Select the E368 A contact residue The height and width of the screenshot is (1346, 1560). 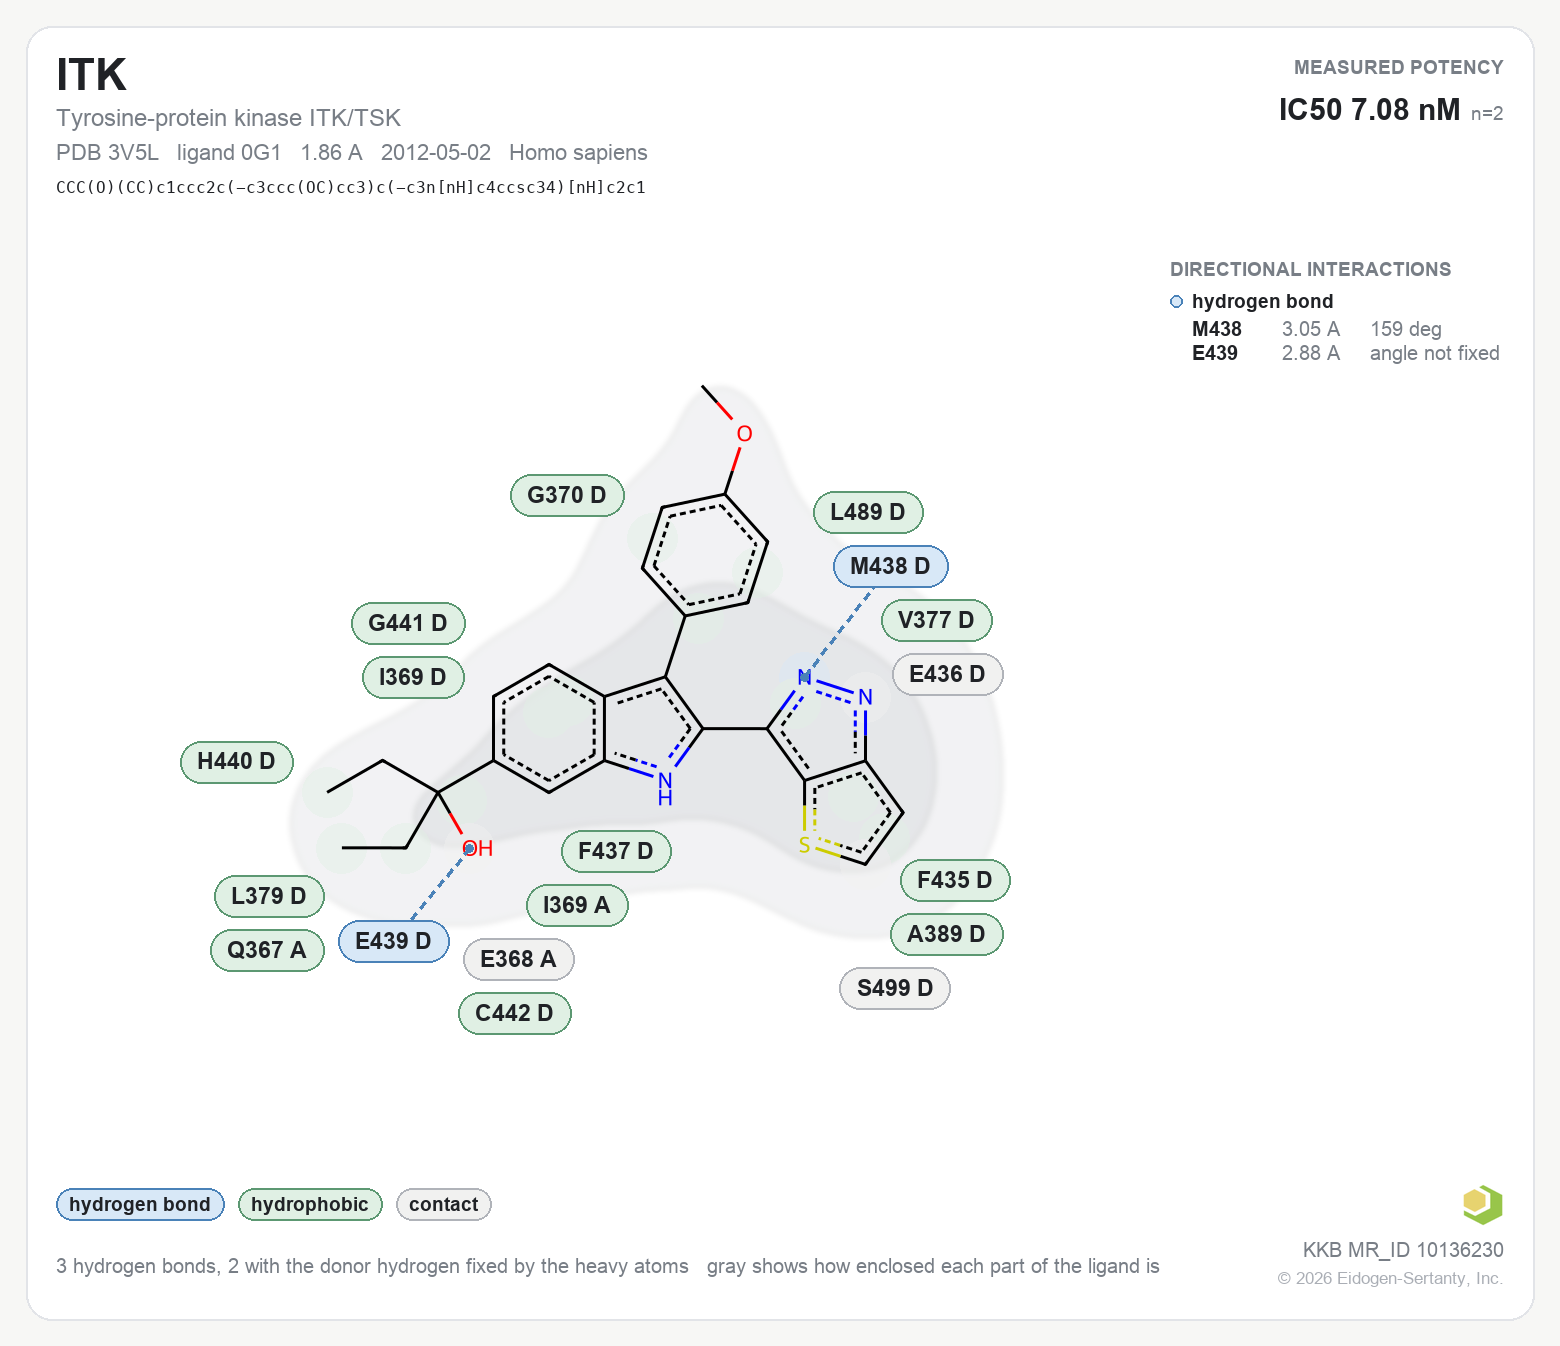518,959
